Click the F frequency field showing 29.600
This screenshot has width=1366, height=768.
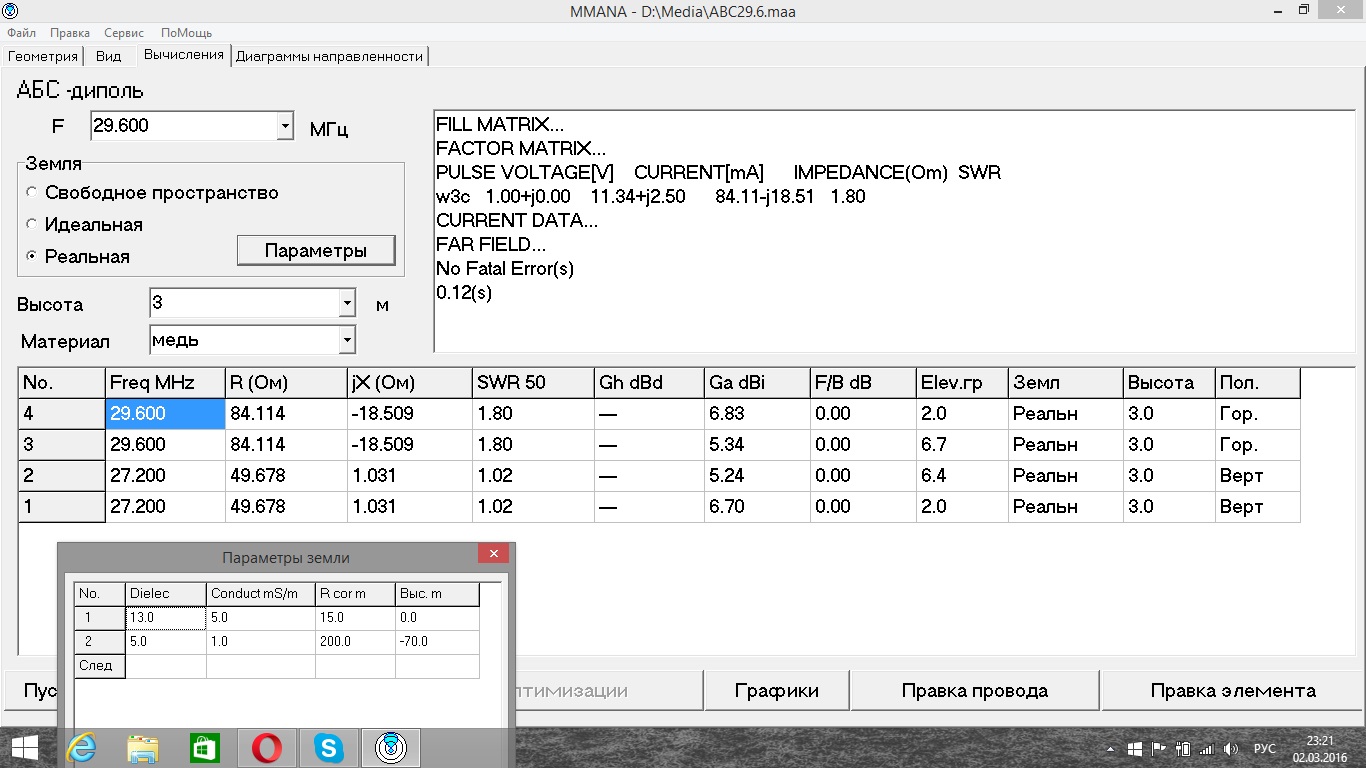tap(183, 126)
